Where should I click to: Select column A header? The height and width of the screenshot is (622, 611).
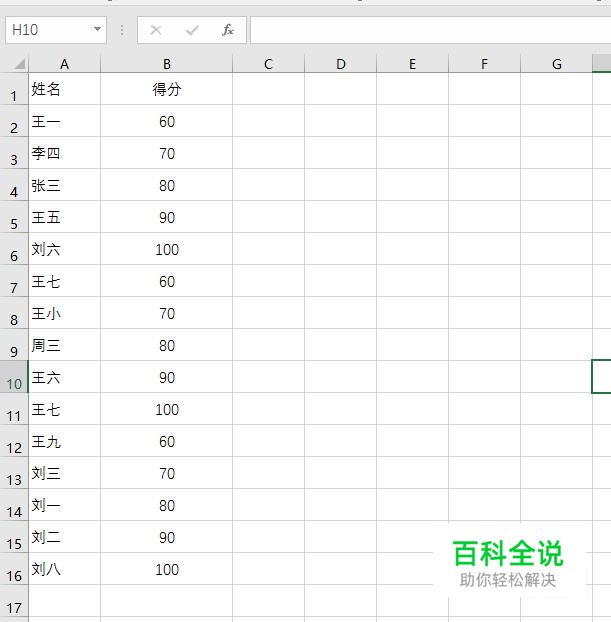65,64
